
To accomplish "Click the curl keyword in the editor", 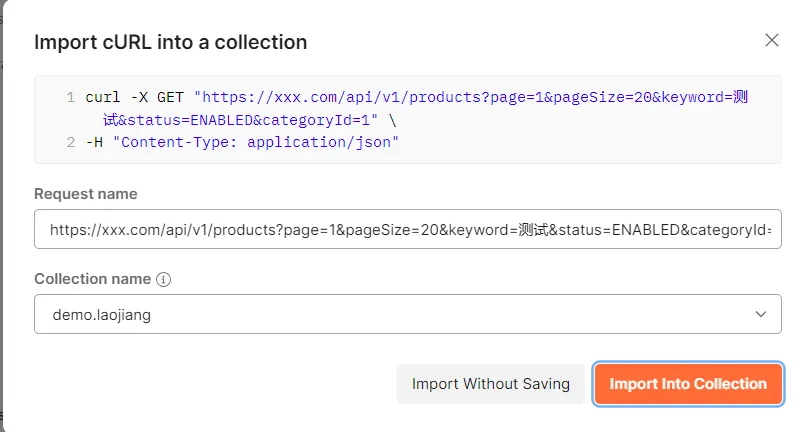I will [102, 98].
